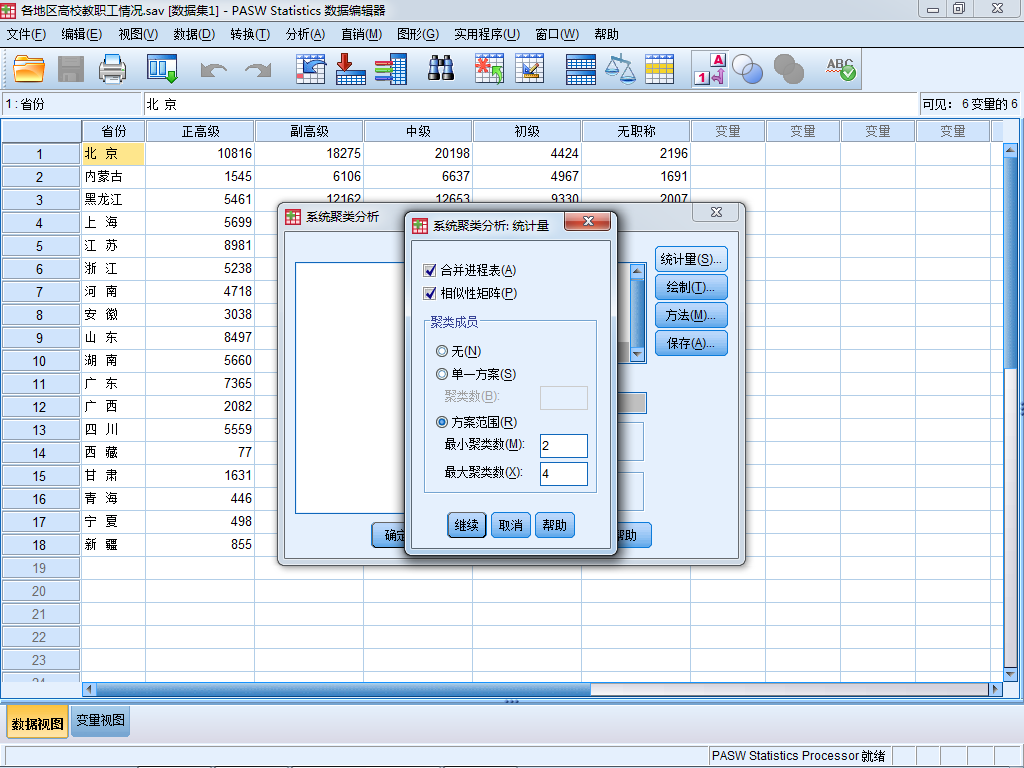This screenshot has height=768, width=1024.
Task: Click the 取消 button in statistics dialog
Action: click(x=511, y=525)
